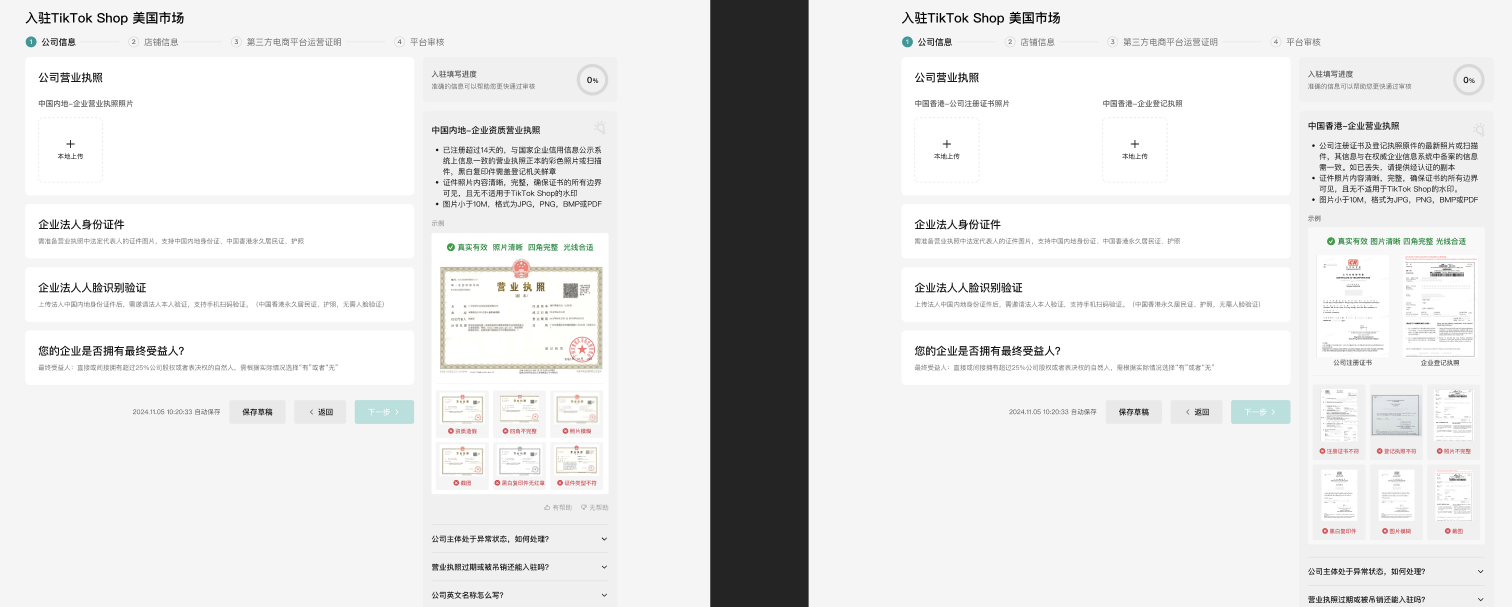The width and height of the screenshot is (1512, 607).
Task: Go to 第三方电商平台运营证明 step on mainland-China page
Action: [294, 42]
